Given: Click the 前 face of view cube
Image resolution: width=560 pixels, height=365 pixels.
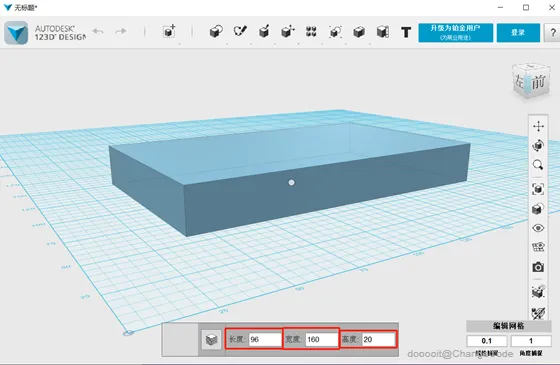Looking at the screenshot, I should [538, 83].
